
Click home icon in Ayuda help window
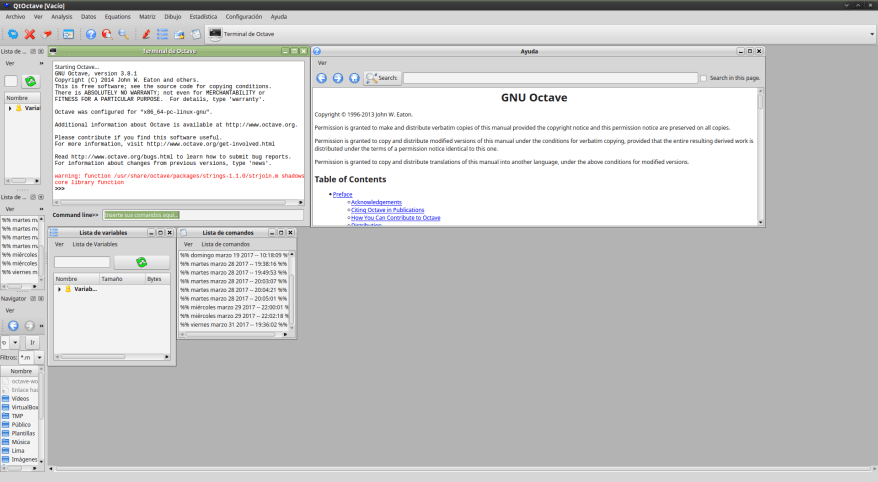click(354, 78)
